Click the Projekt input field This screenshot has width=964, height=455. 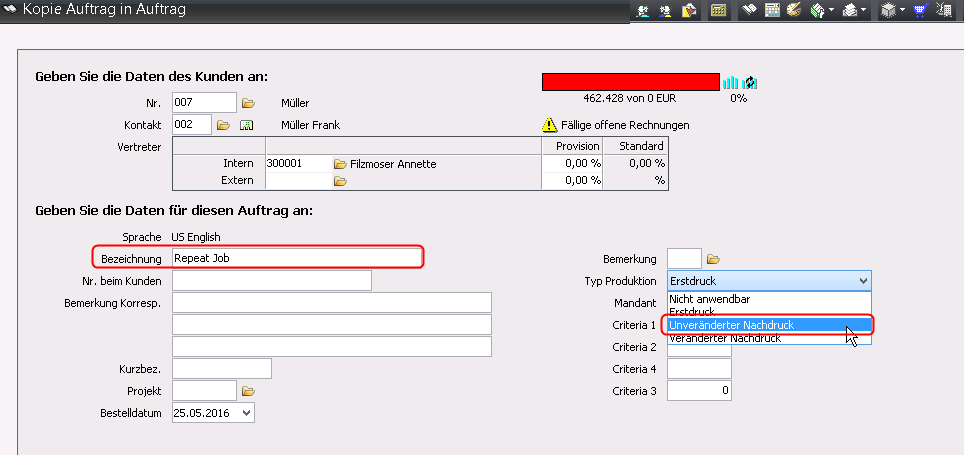tap(204, 390)
